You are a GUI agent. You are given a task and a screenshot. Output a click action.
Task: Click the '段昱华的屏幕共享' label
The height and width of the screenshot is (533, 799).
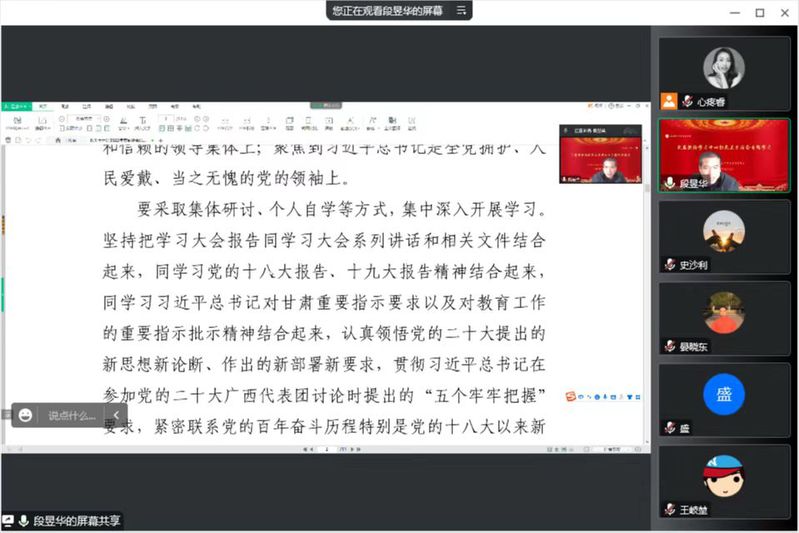[x=77, y=521]
